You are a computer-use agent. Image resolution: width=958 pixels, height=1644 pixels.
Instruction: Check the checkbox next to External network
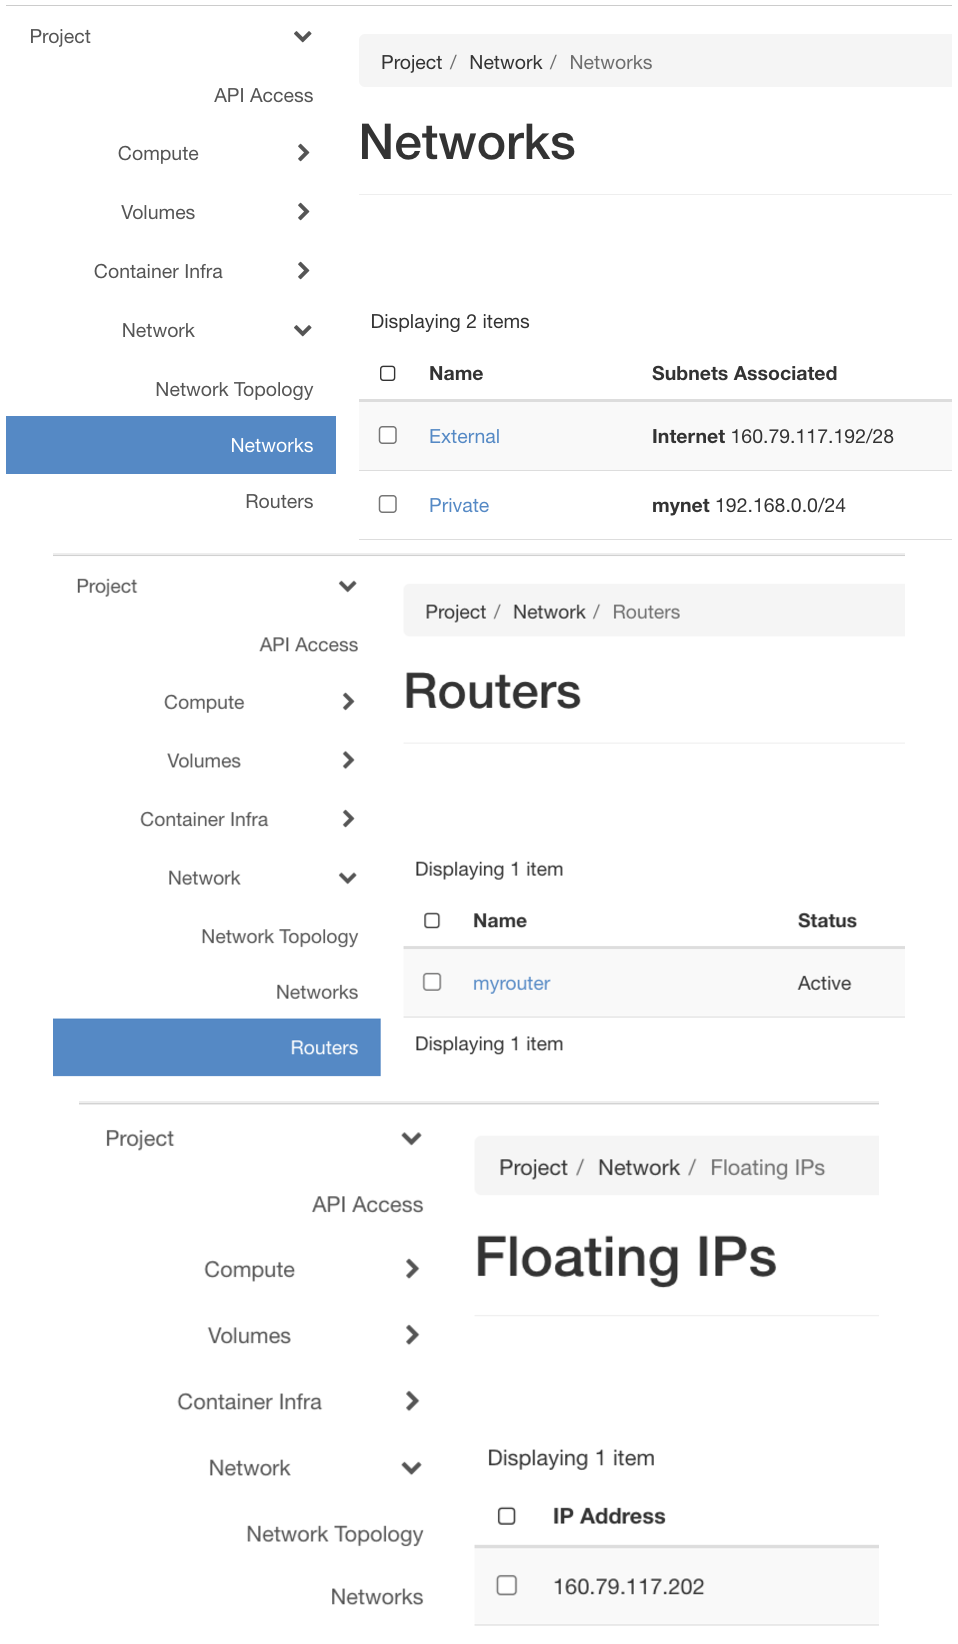[x=387, y=435]
